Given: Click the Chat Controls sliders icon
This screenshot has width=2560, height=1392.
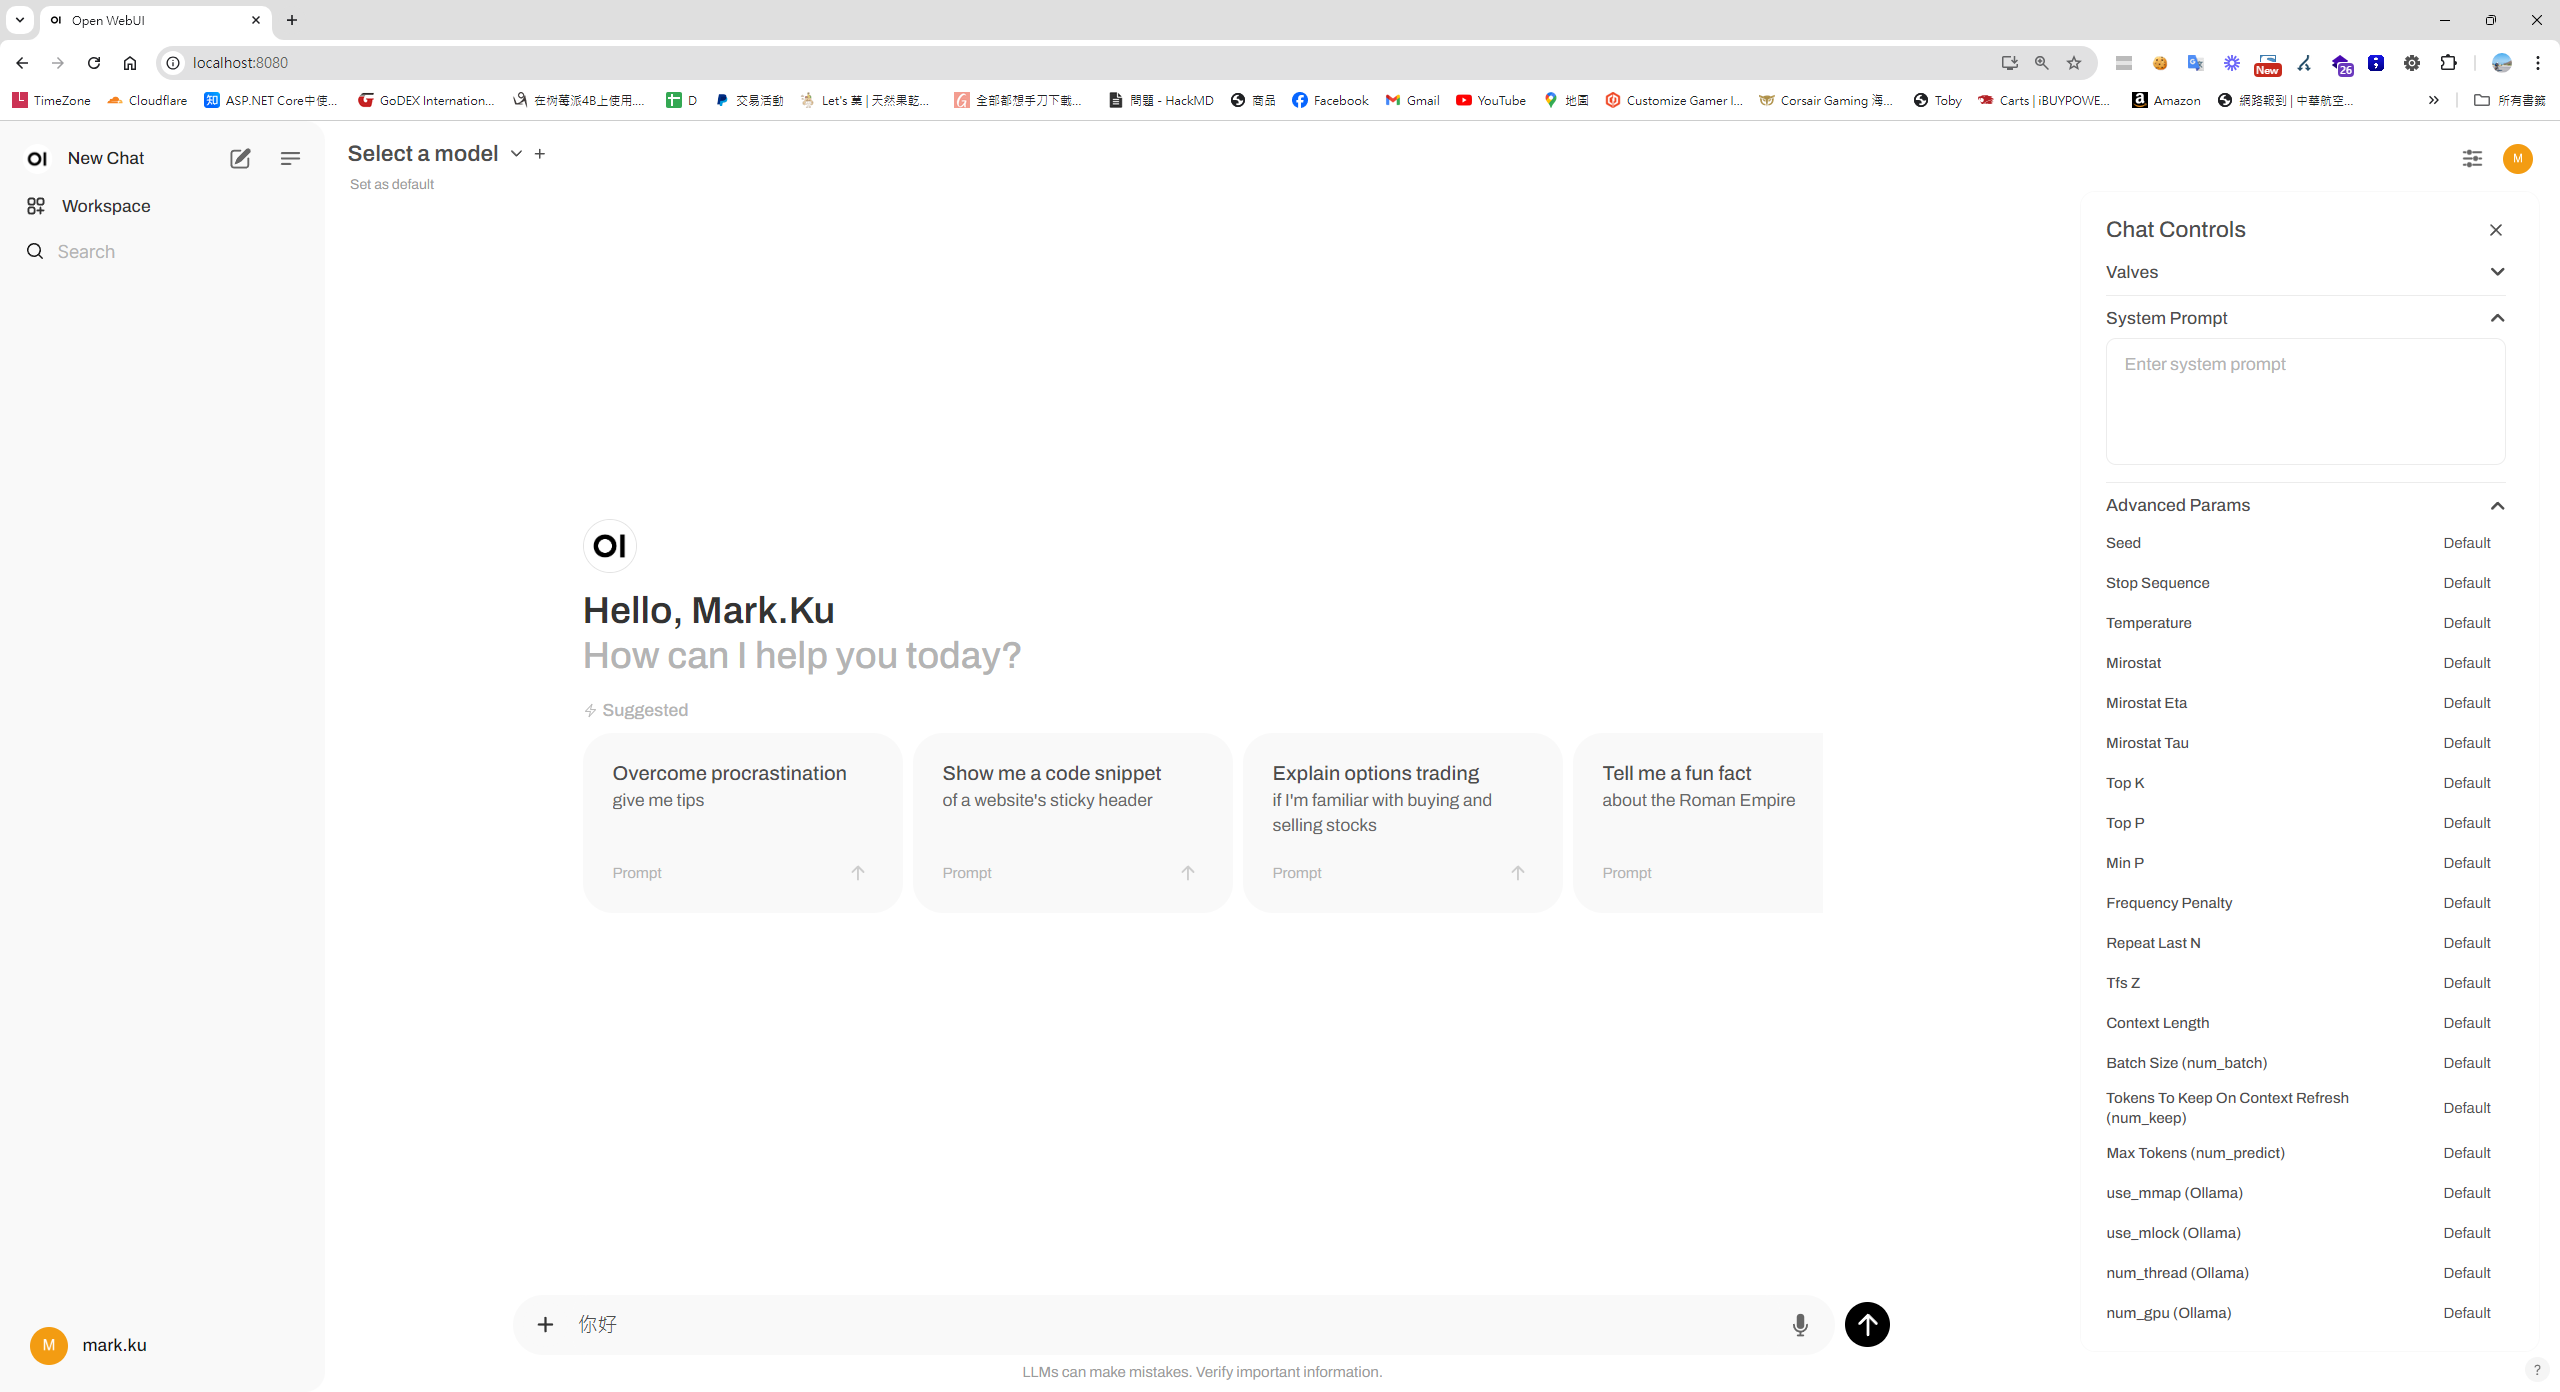Looking at the screenshot, I should tap(2472, 158).
